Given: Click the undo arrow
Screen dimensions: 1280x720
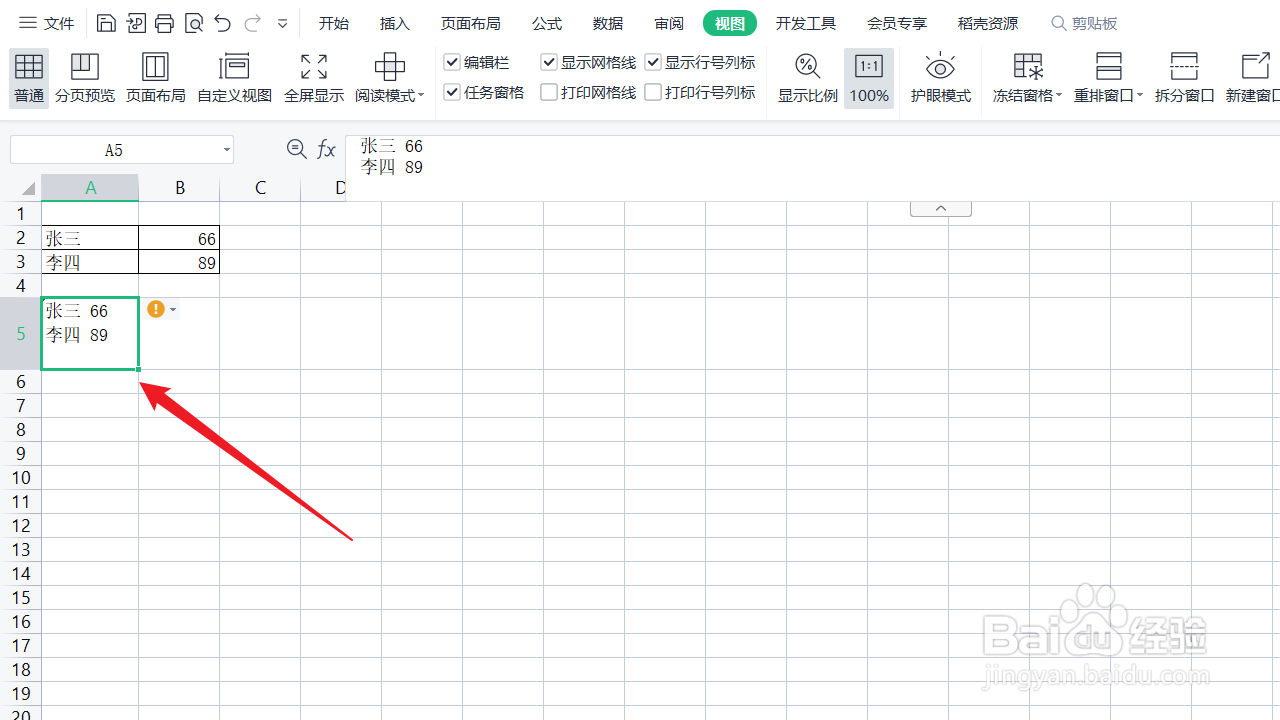Looking at the screenshot, I should pyautogui.click(x=223, y=23).
